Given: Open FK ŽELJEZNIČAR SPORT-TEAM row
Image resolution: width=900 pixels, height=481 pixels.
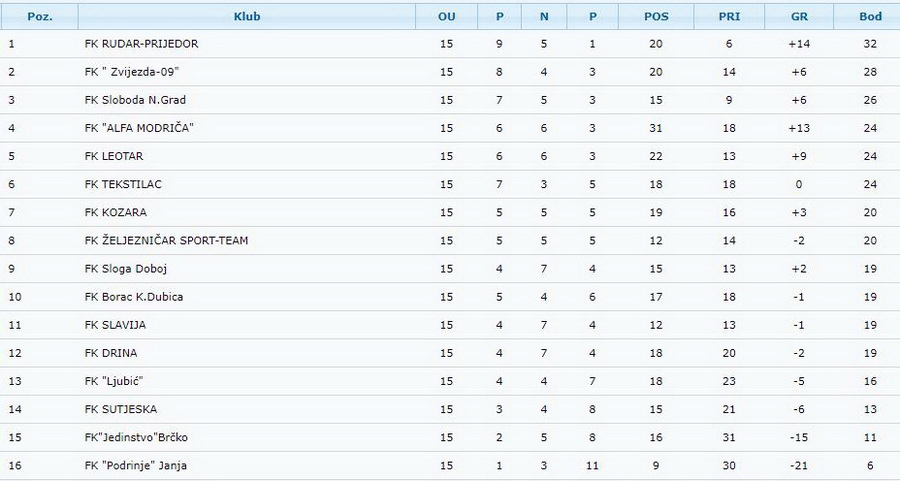Looking at the screenshot, I should tap(450, 240).
